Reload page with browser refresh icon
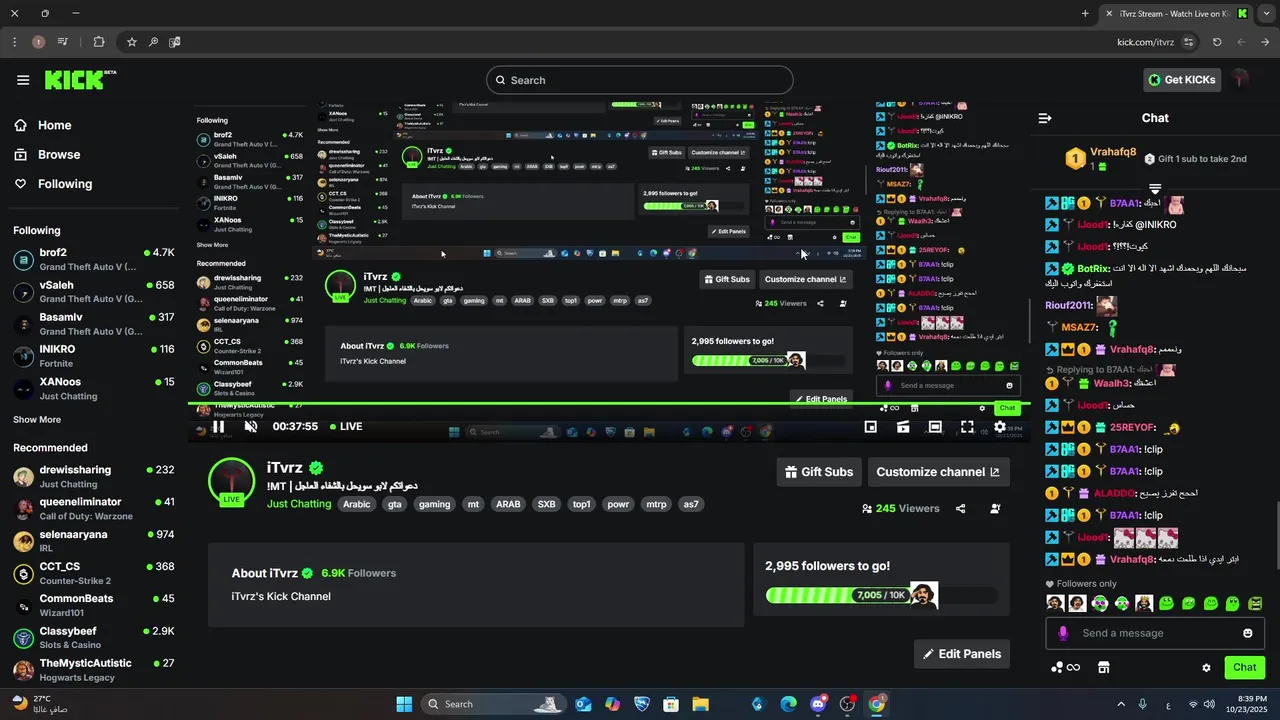 [1217, 42]
